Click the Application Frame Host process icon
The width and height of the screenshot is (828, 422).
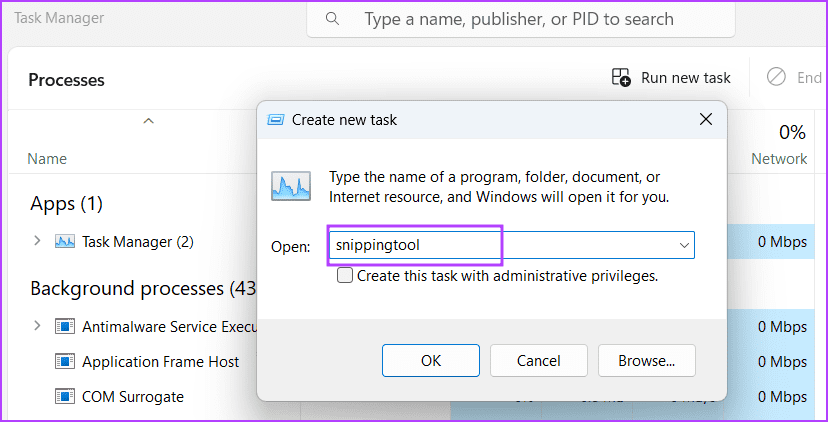coord(65,362)
